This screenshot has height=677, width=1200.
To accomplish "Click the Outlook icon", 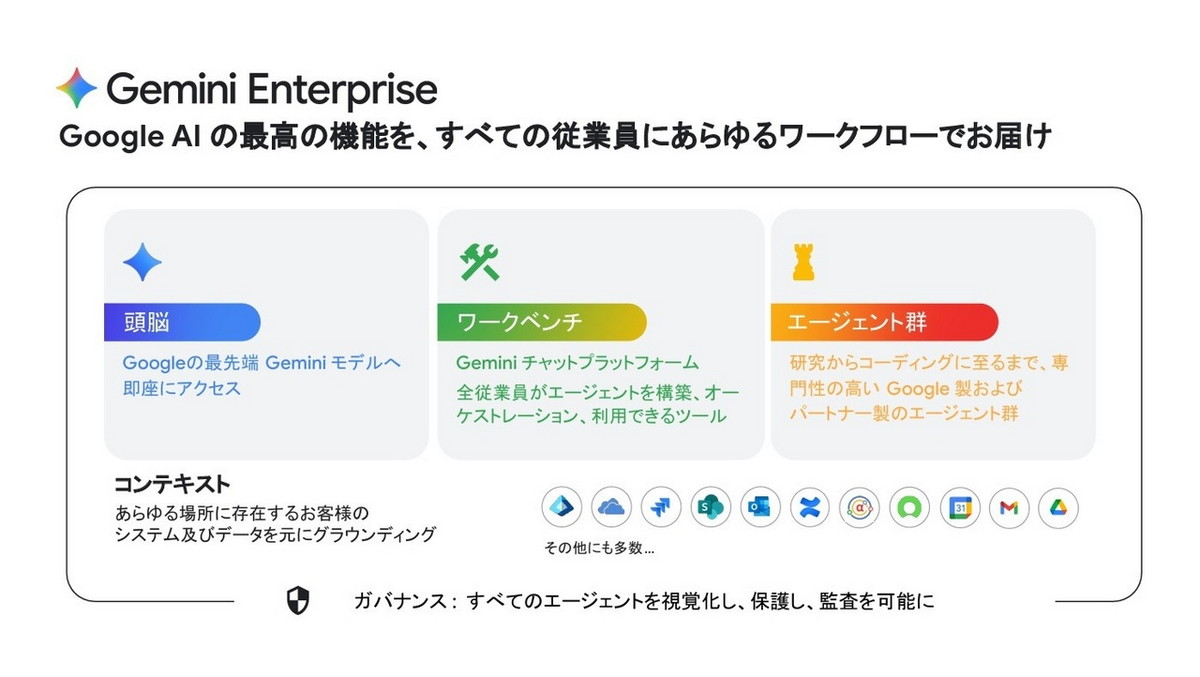I will coord(760,508).
